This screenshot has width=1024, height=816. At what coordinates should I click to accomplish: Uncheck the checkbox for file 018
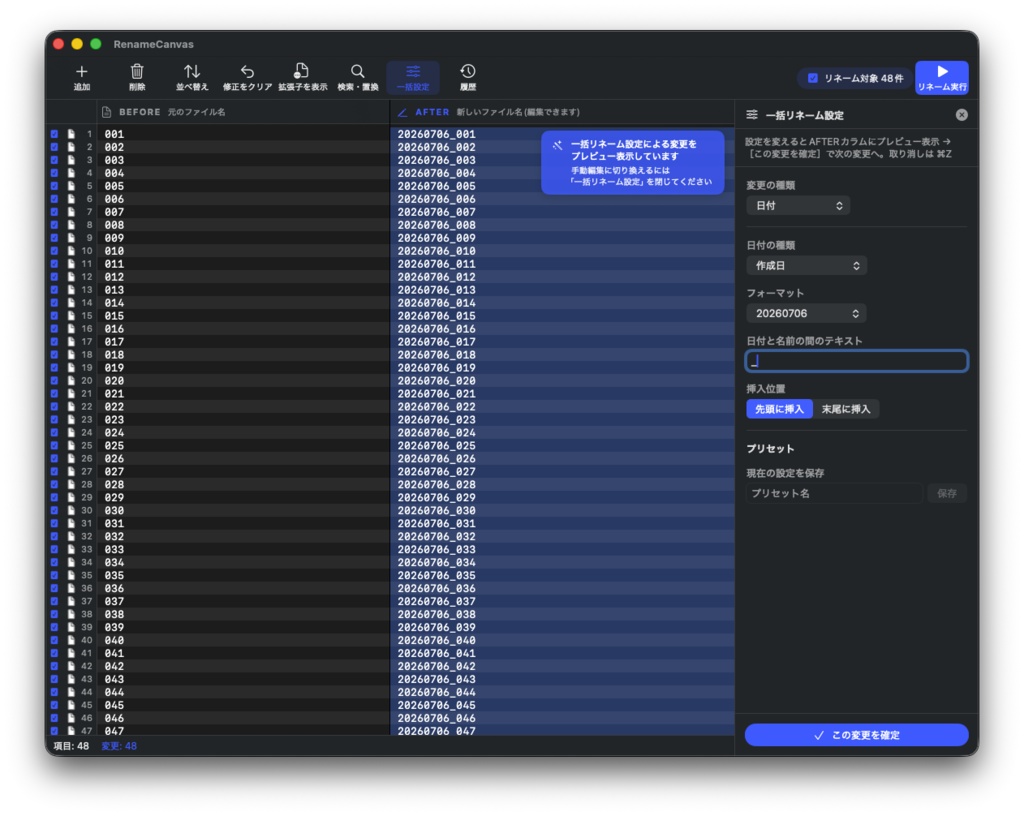54,354
